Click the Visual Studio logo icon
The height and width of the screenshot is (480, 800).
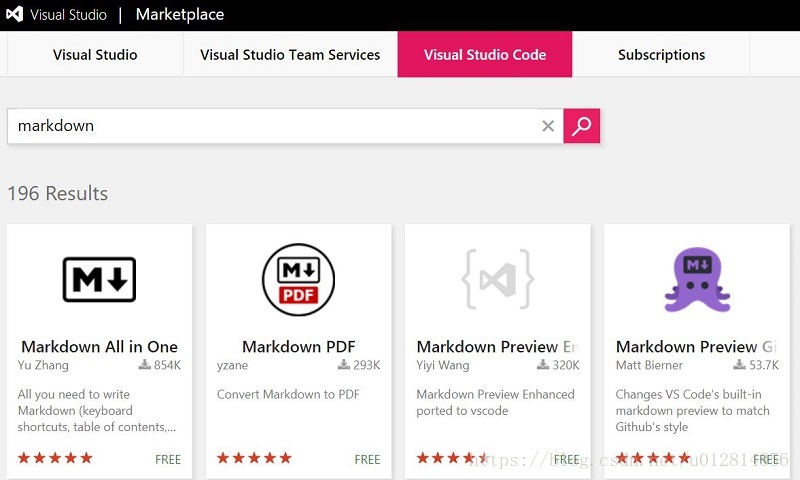(14, 14)
